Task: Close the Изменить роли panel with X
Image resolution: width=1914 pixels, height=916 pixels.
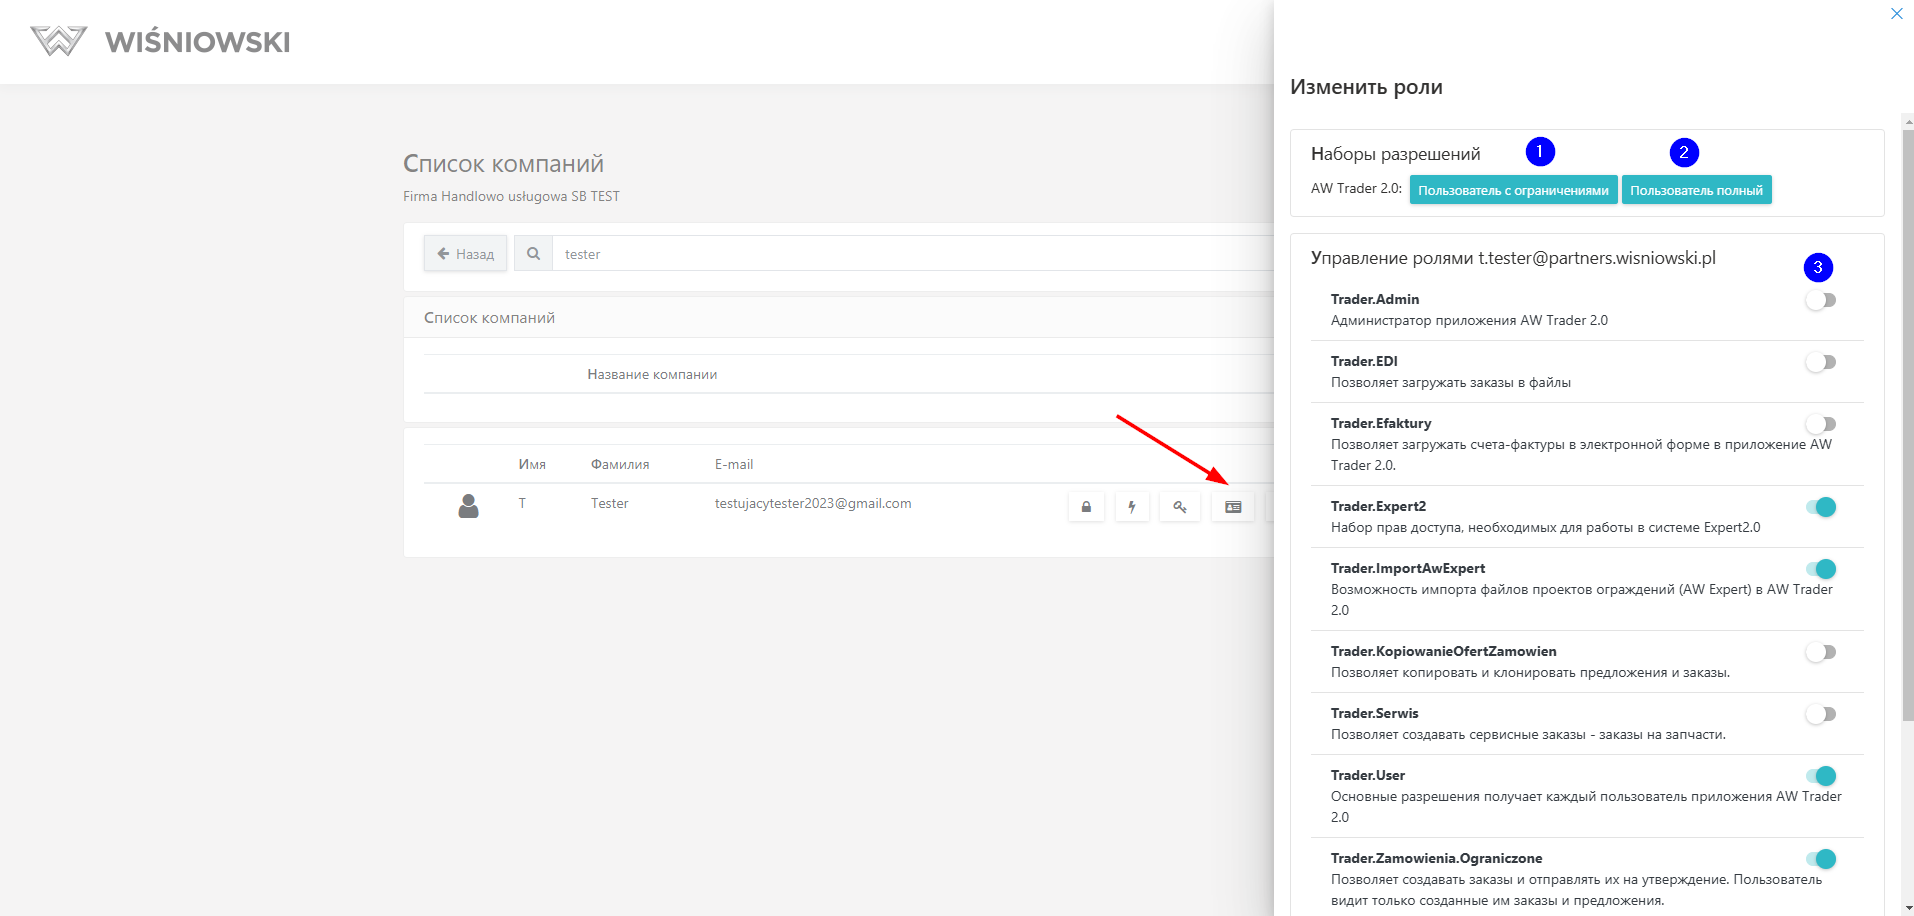Action: (x=1896, y=14)
